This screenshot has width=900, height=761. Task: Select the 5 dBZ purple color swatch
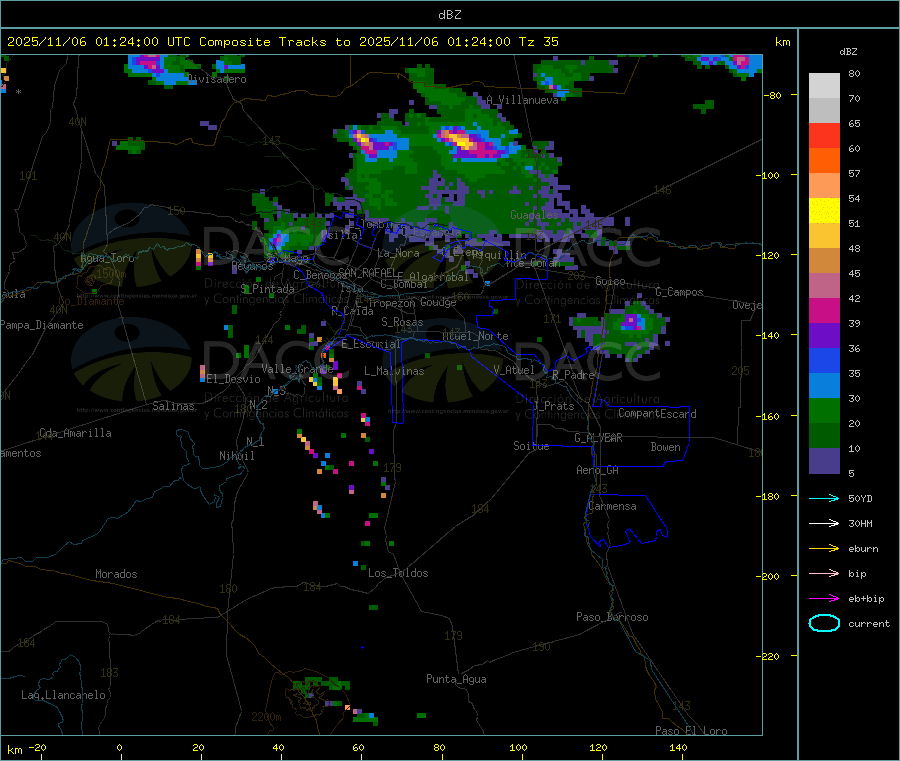click(x=824, y=461)
